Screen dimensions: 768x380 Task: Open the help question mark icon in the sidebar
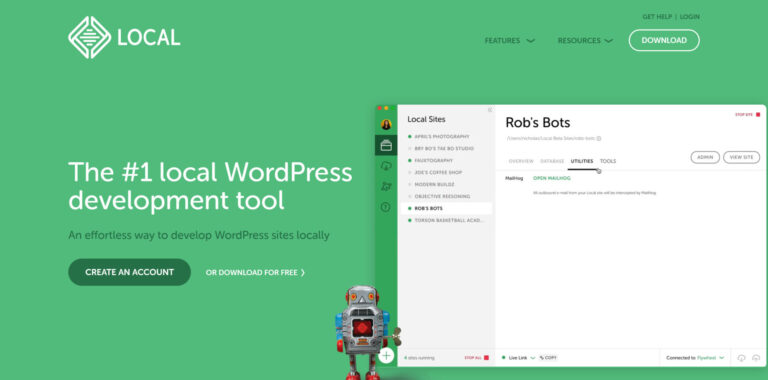pyautogui.click(x=386, y=207)
